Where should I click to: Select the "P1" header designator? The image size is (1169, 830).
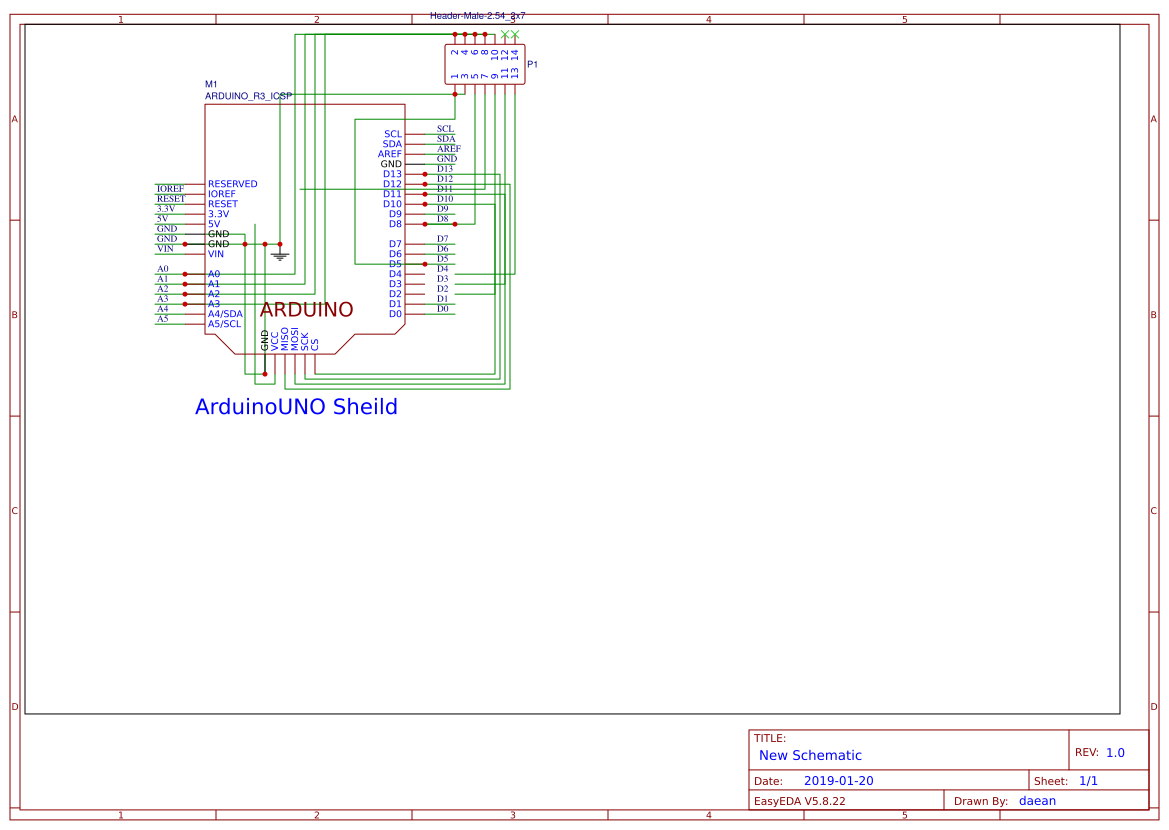532,64
